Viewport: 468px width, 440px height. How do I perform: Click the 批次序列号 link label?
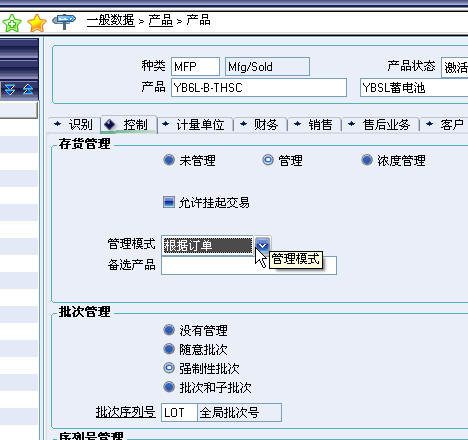[125, 412]
